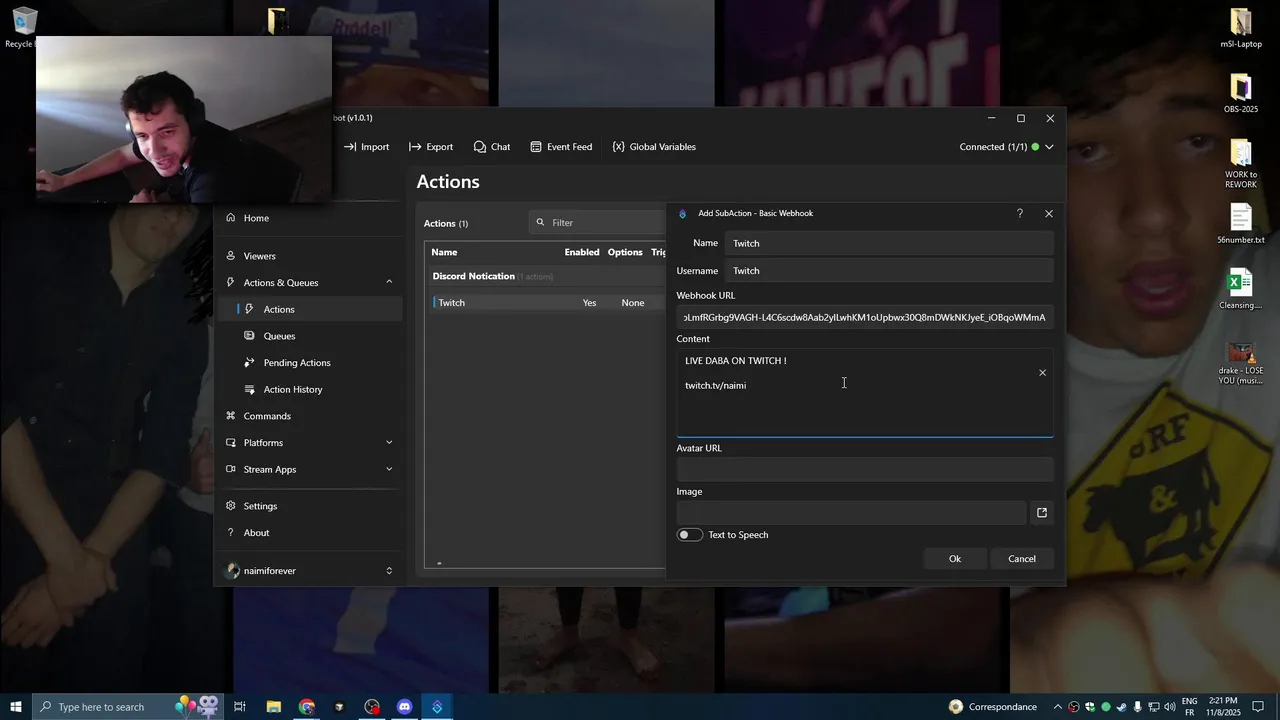Click the Viewers person icon
Viewport: 1280px width, 720px height.
click(231, 256)
